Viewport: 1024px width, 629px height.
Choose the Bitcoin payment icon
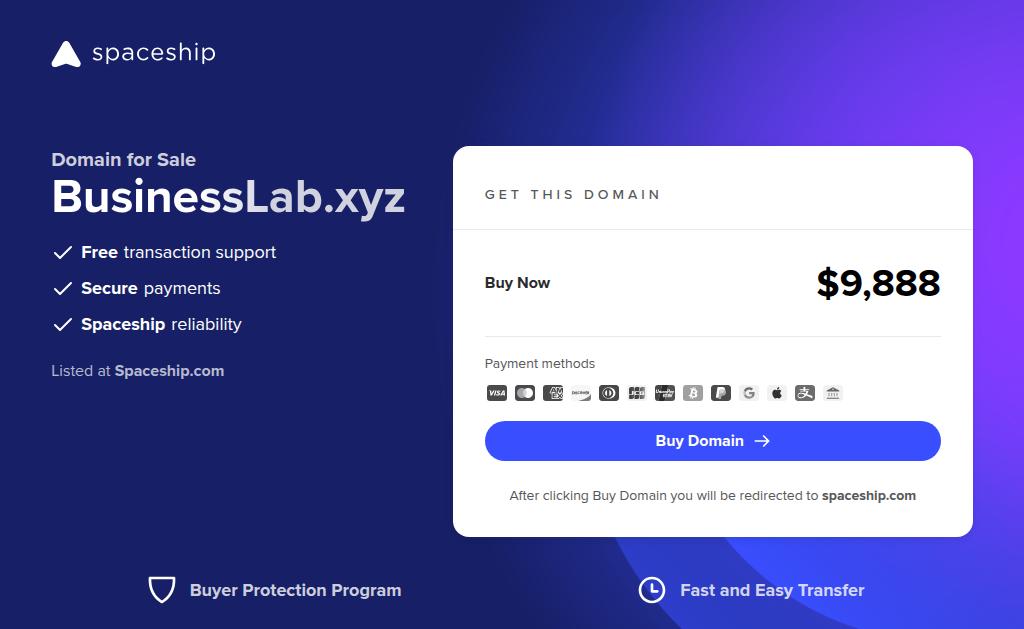pos(693,393)
